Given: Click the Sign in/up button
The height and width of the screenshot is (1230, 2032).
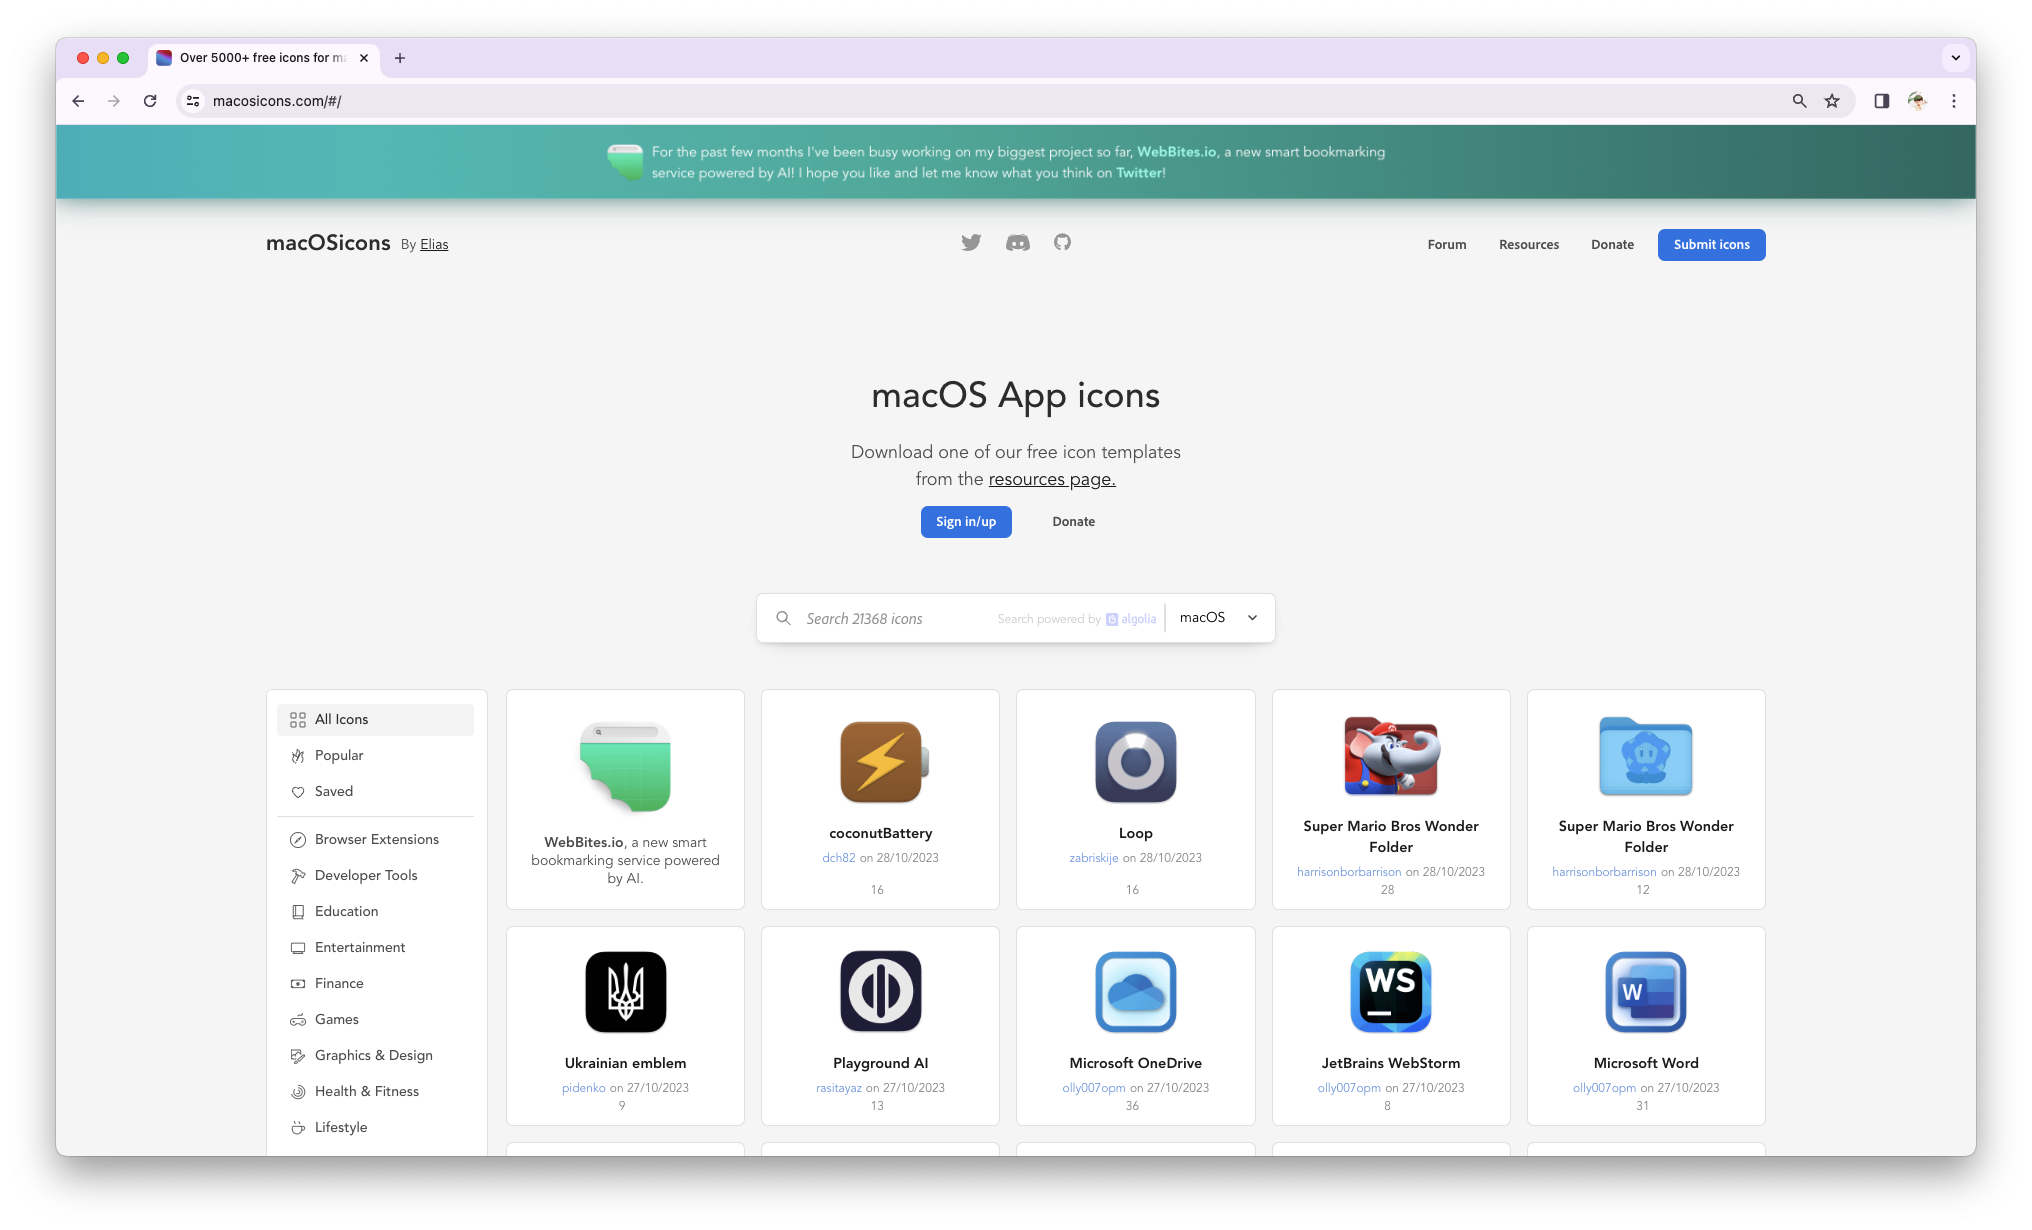Looking at the screenshot, I should click(965, 522).
